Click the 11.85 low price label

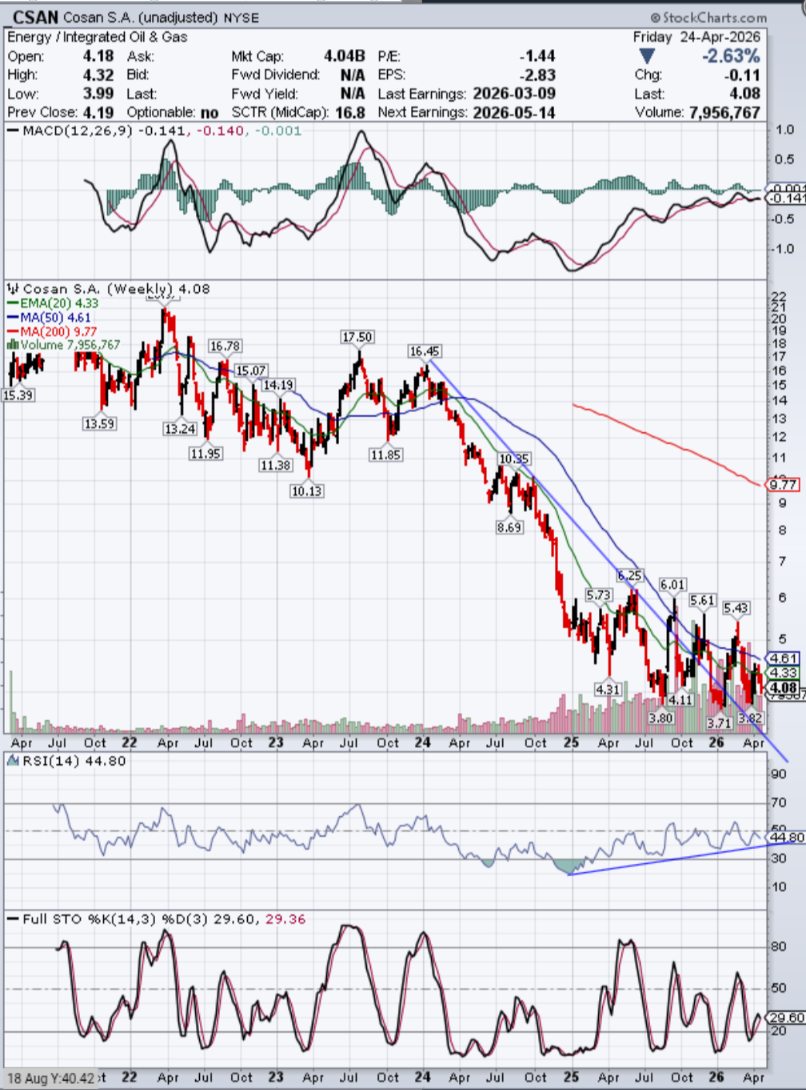(x=385, y=455)
